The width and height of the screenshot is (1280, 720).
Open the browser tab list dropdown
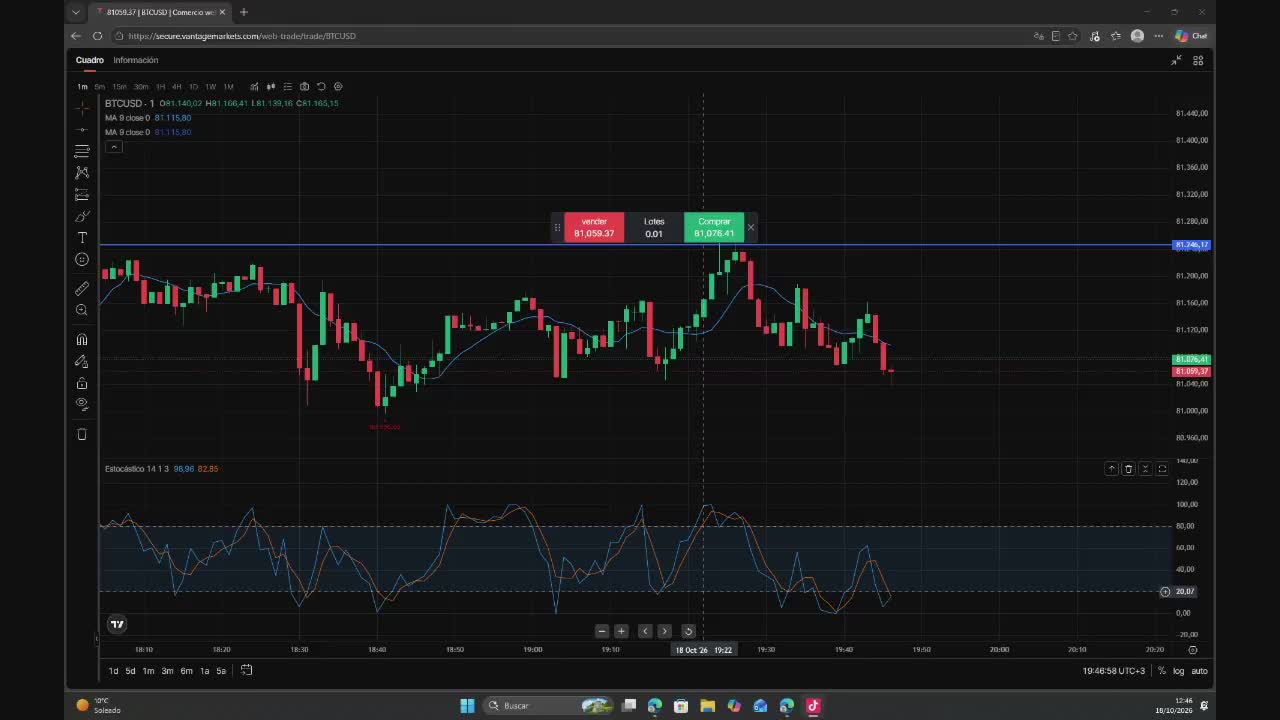(76, 12)
